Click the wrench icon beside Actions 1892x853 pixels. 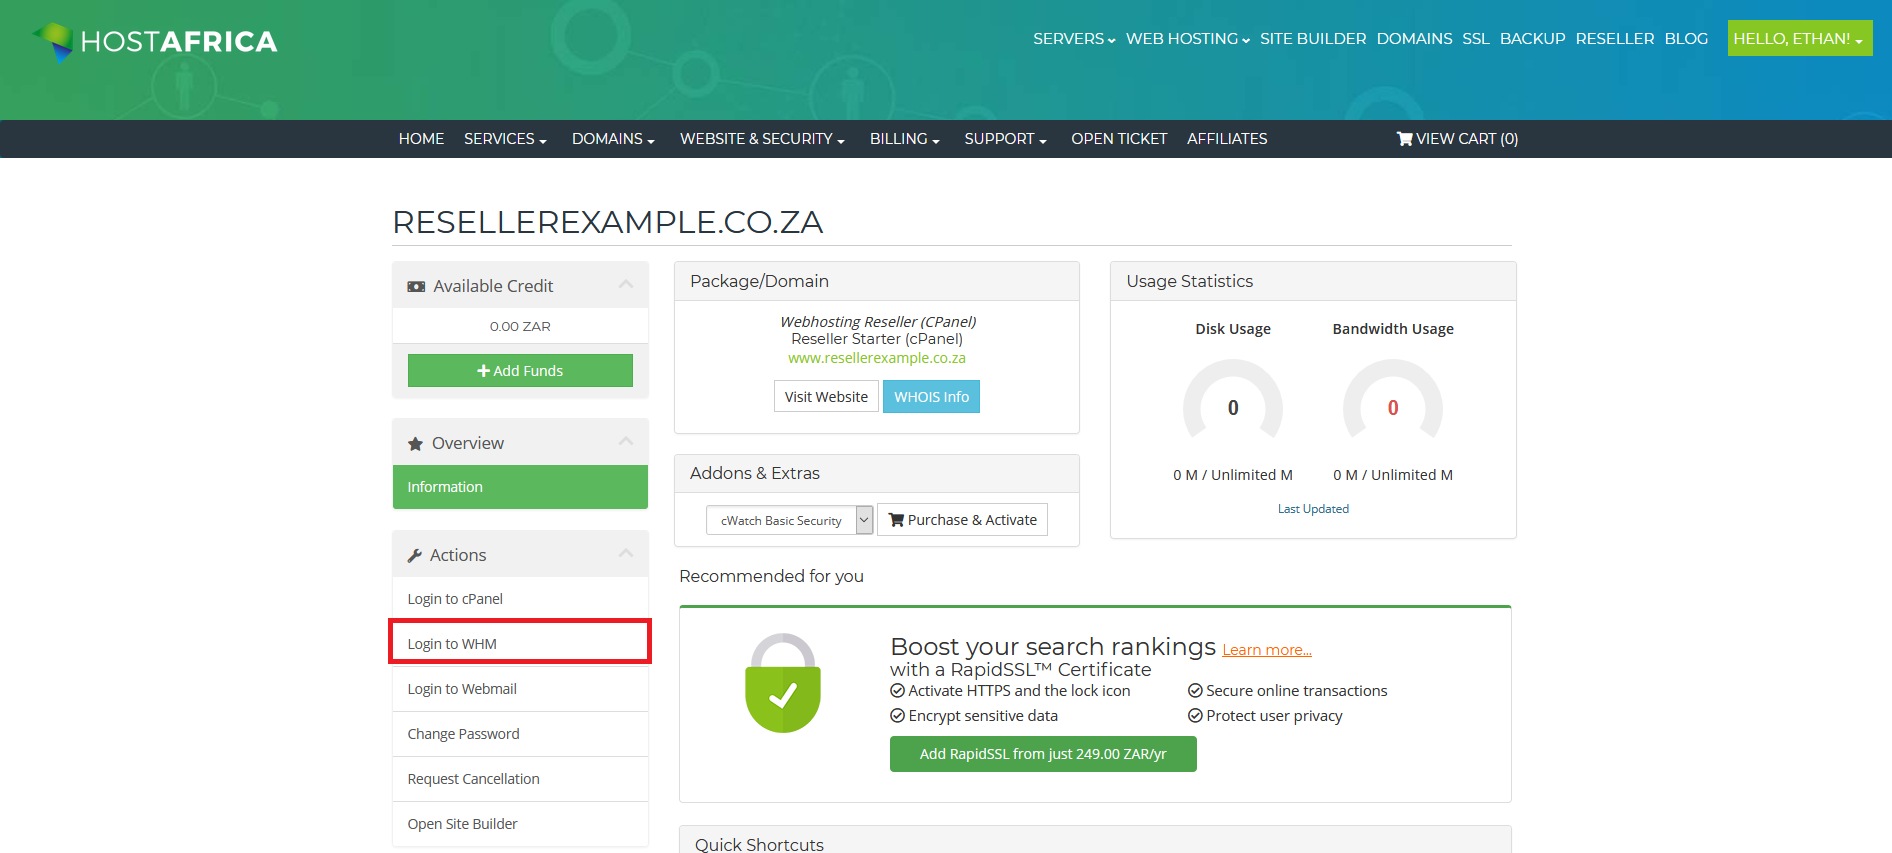pos(414,556)
